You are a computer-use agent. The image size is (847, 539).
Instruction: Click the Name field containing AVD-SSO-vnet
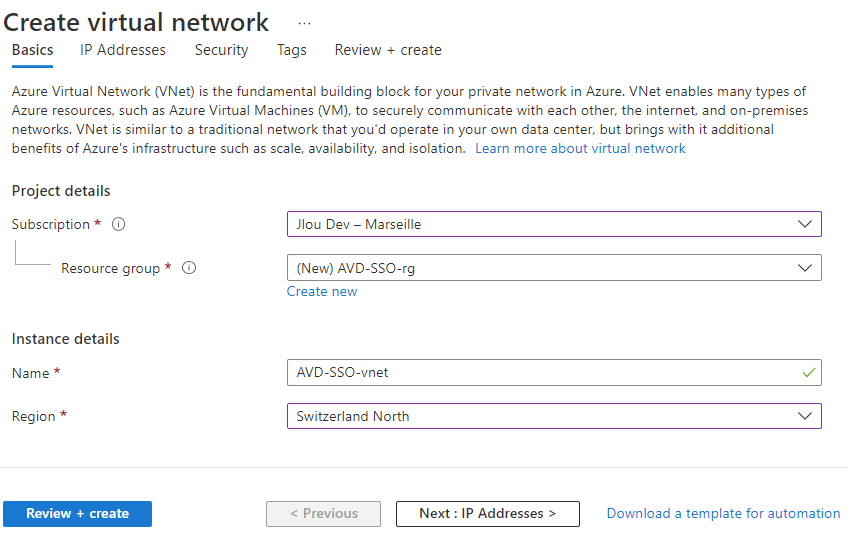[554, 373]
